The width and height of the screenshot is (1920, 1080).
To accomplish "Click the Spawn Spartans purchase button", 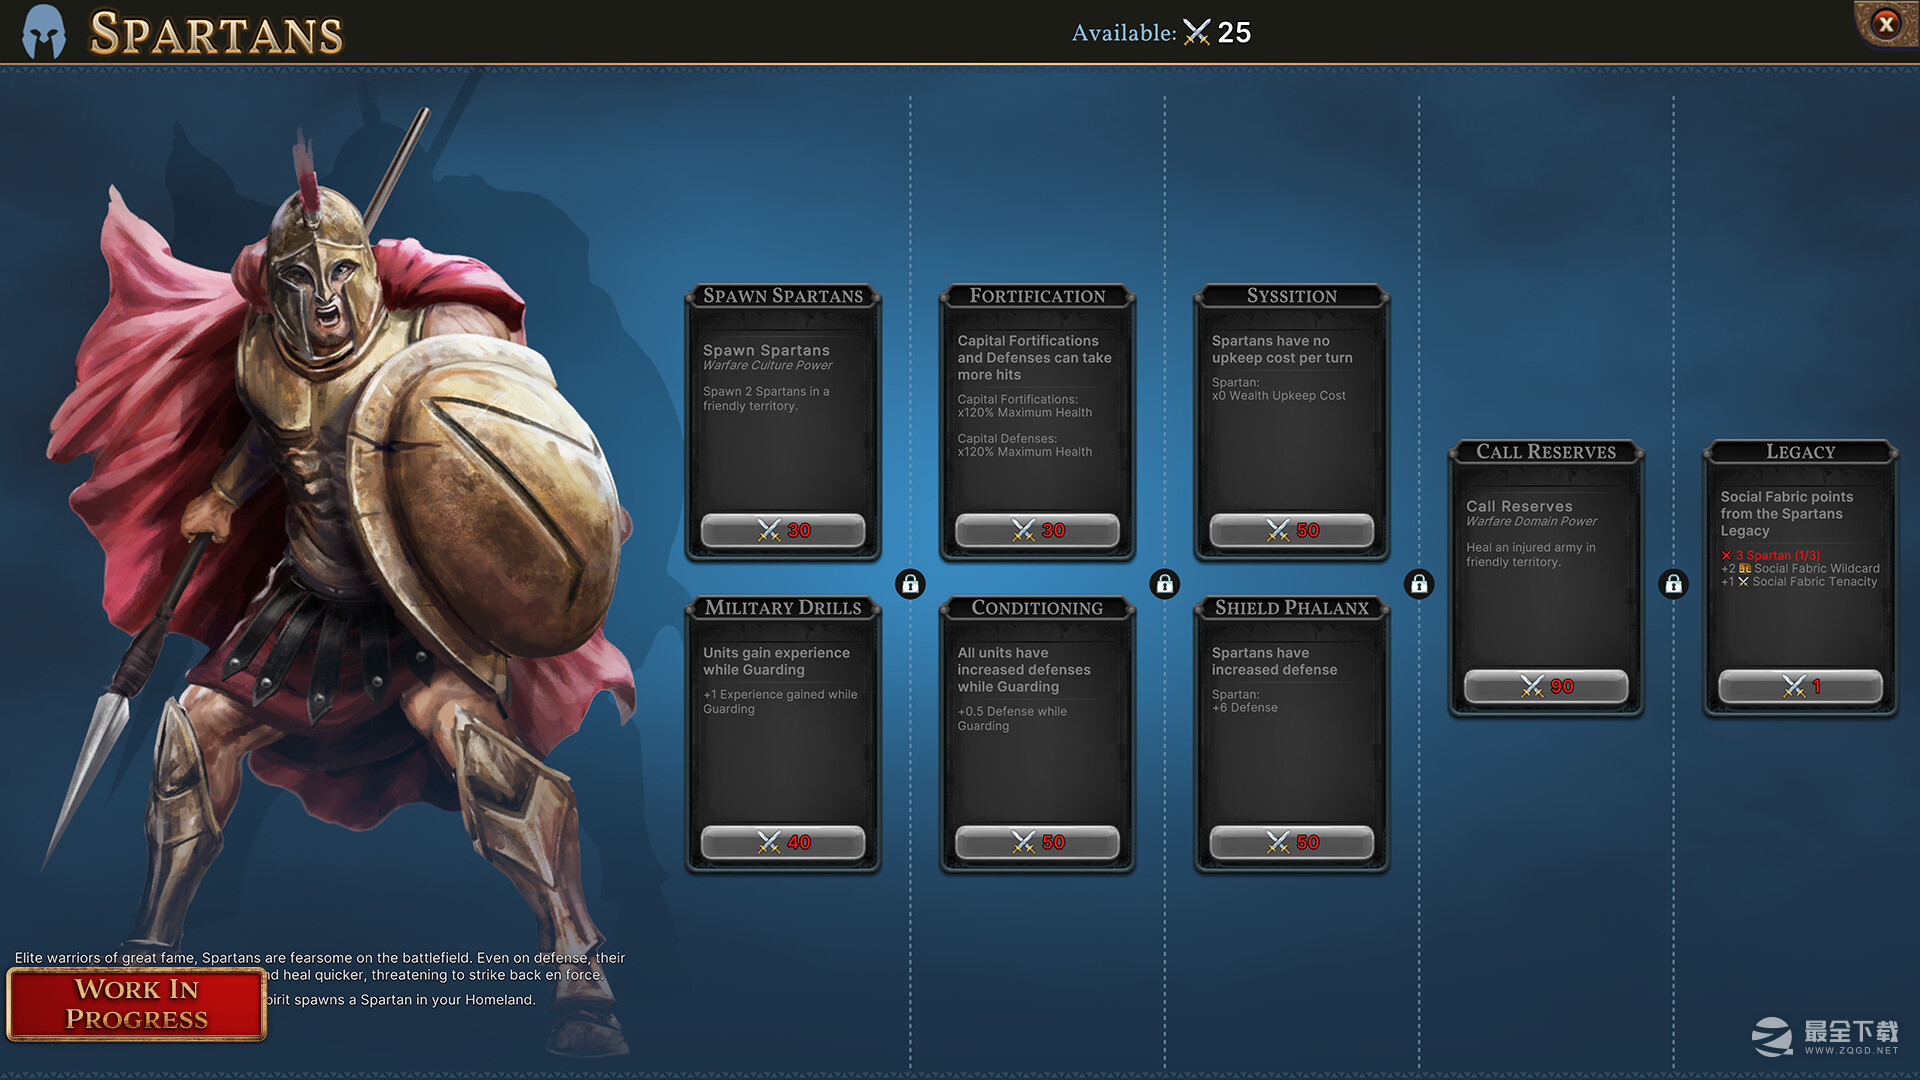I will pyautogui.click(x=782, y=529).
